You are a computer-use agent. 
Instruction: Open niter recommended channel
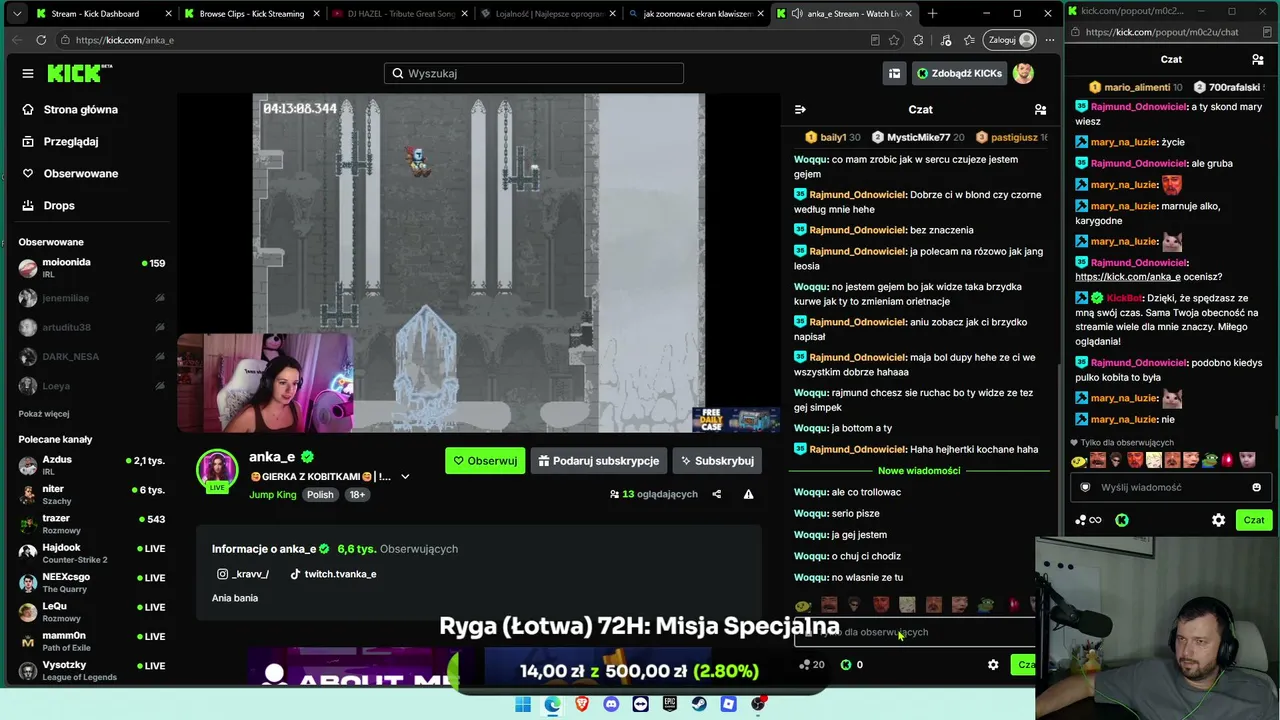point(92,494)
